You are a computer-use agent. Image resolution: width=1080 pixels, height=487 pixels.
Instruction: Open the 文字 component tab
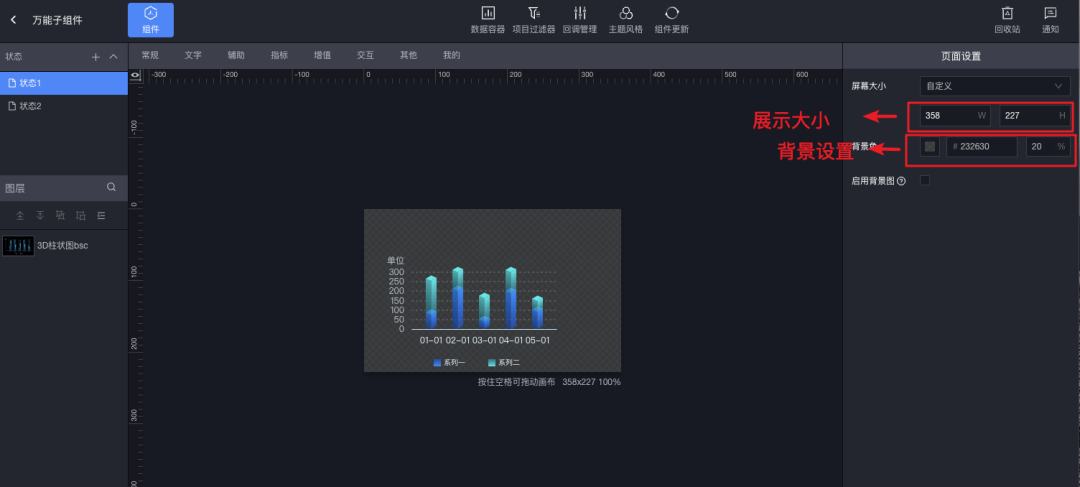(x=193, y=55)
